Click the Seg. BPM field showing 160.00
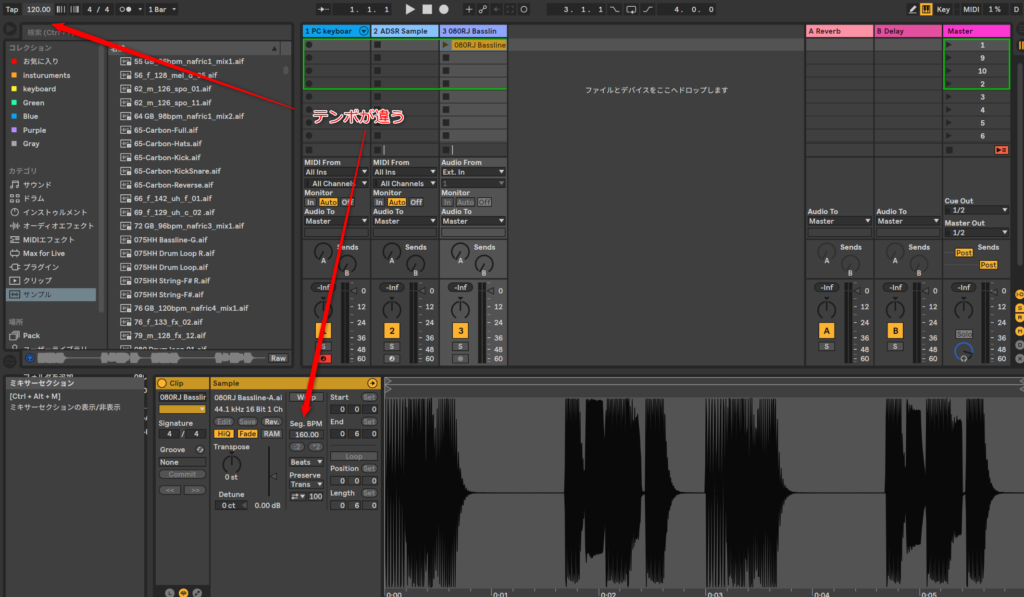Viewport: 1024px width, 597px height. [306, 434]
